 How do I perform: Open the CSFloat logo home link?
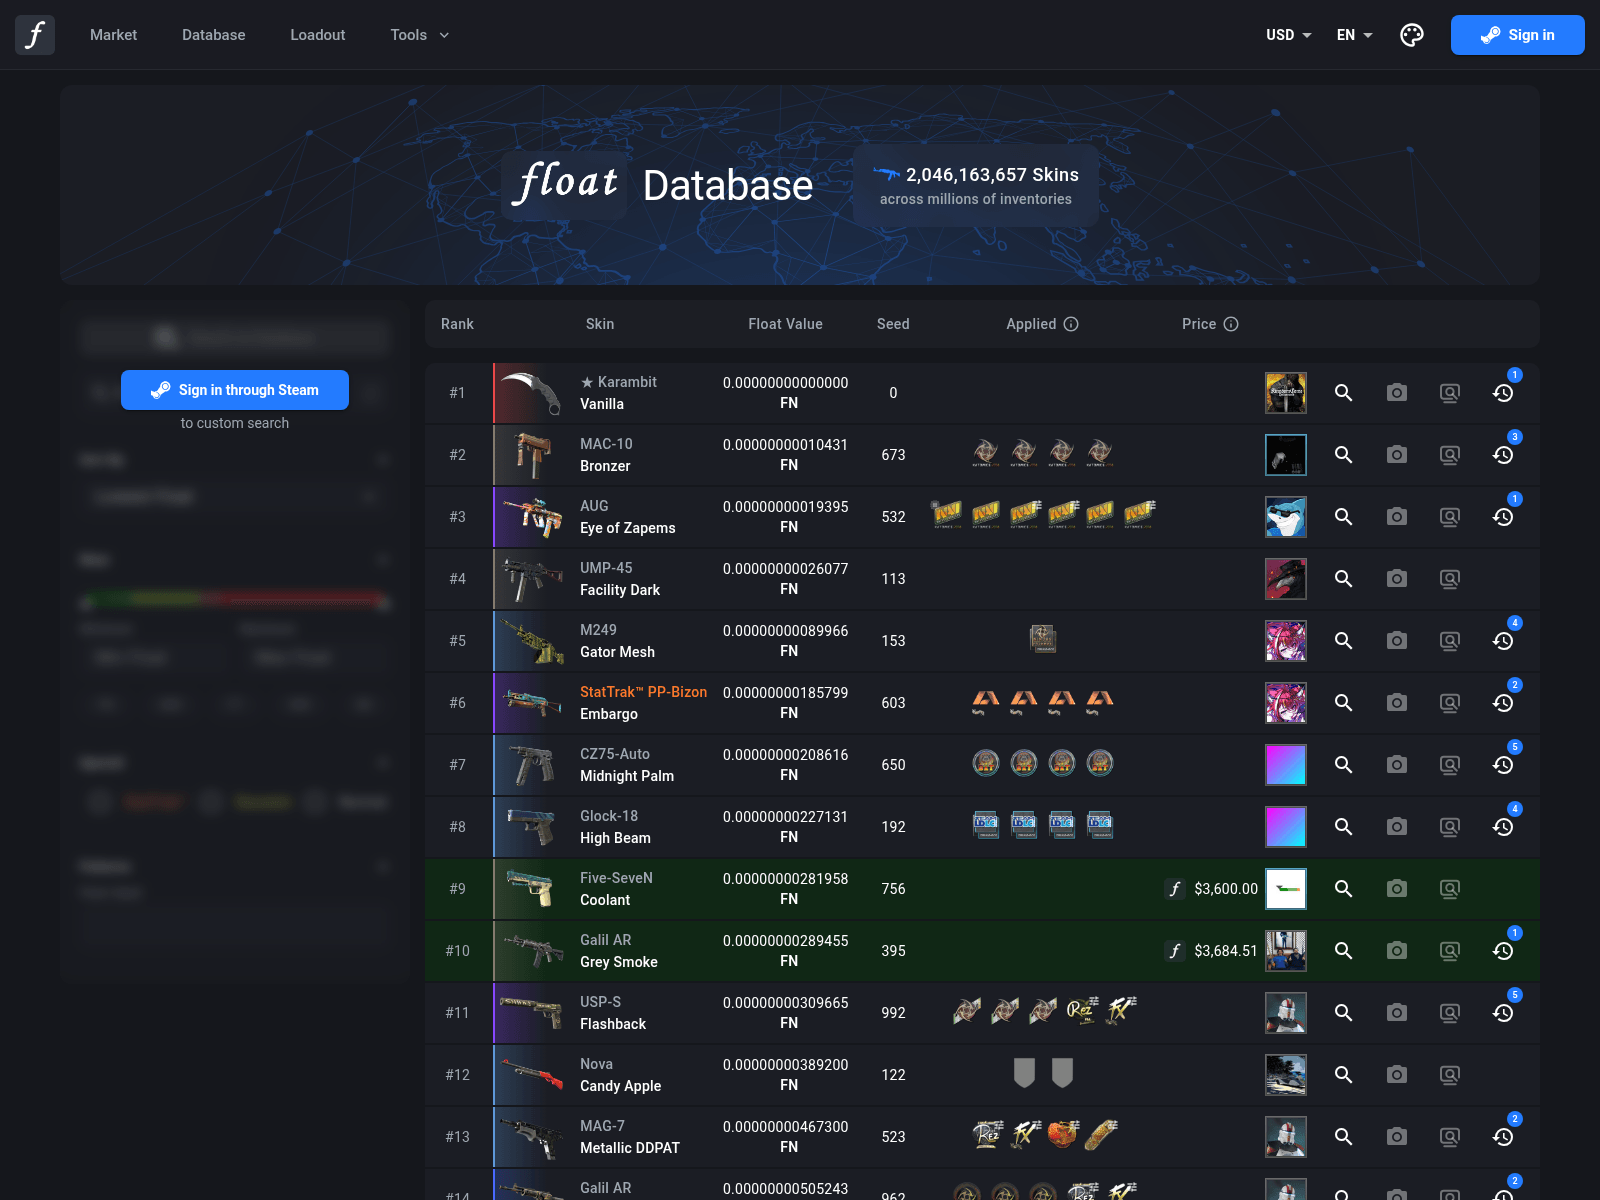(x=35, y=35)
